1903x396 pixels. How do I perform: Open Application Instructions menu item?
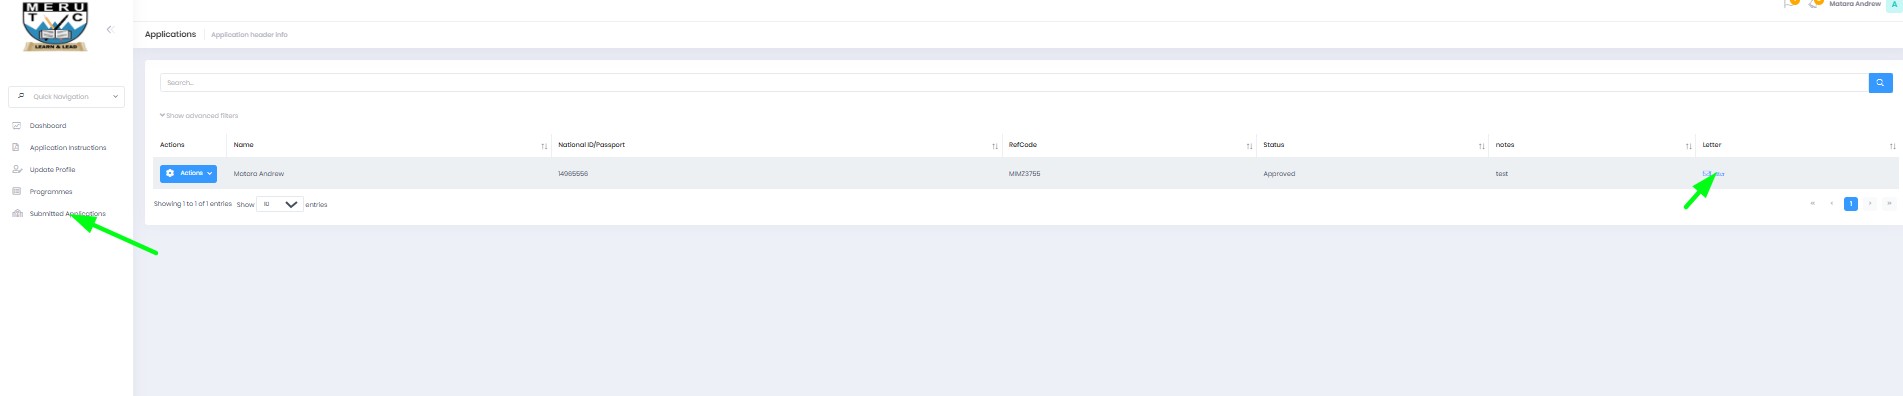tap(68, 148)
